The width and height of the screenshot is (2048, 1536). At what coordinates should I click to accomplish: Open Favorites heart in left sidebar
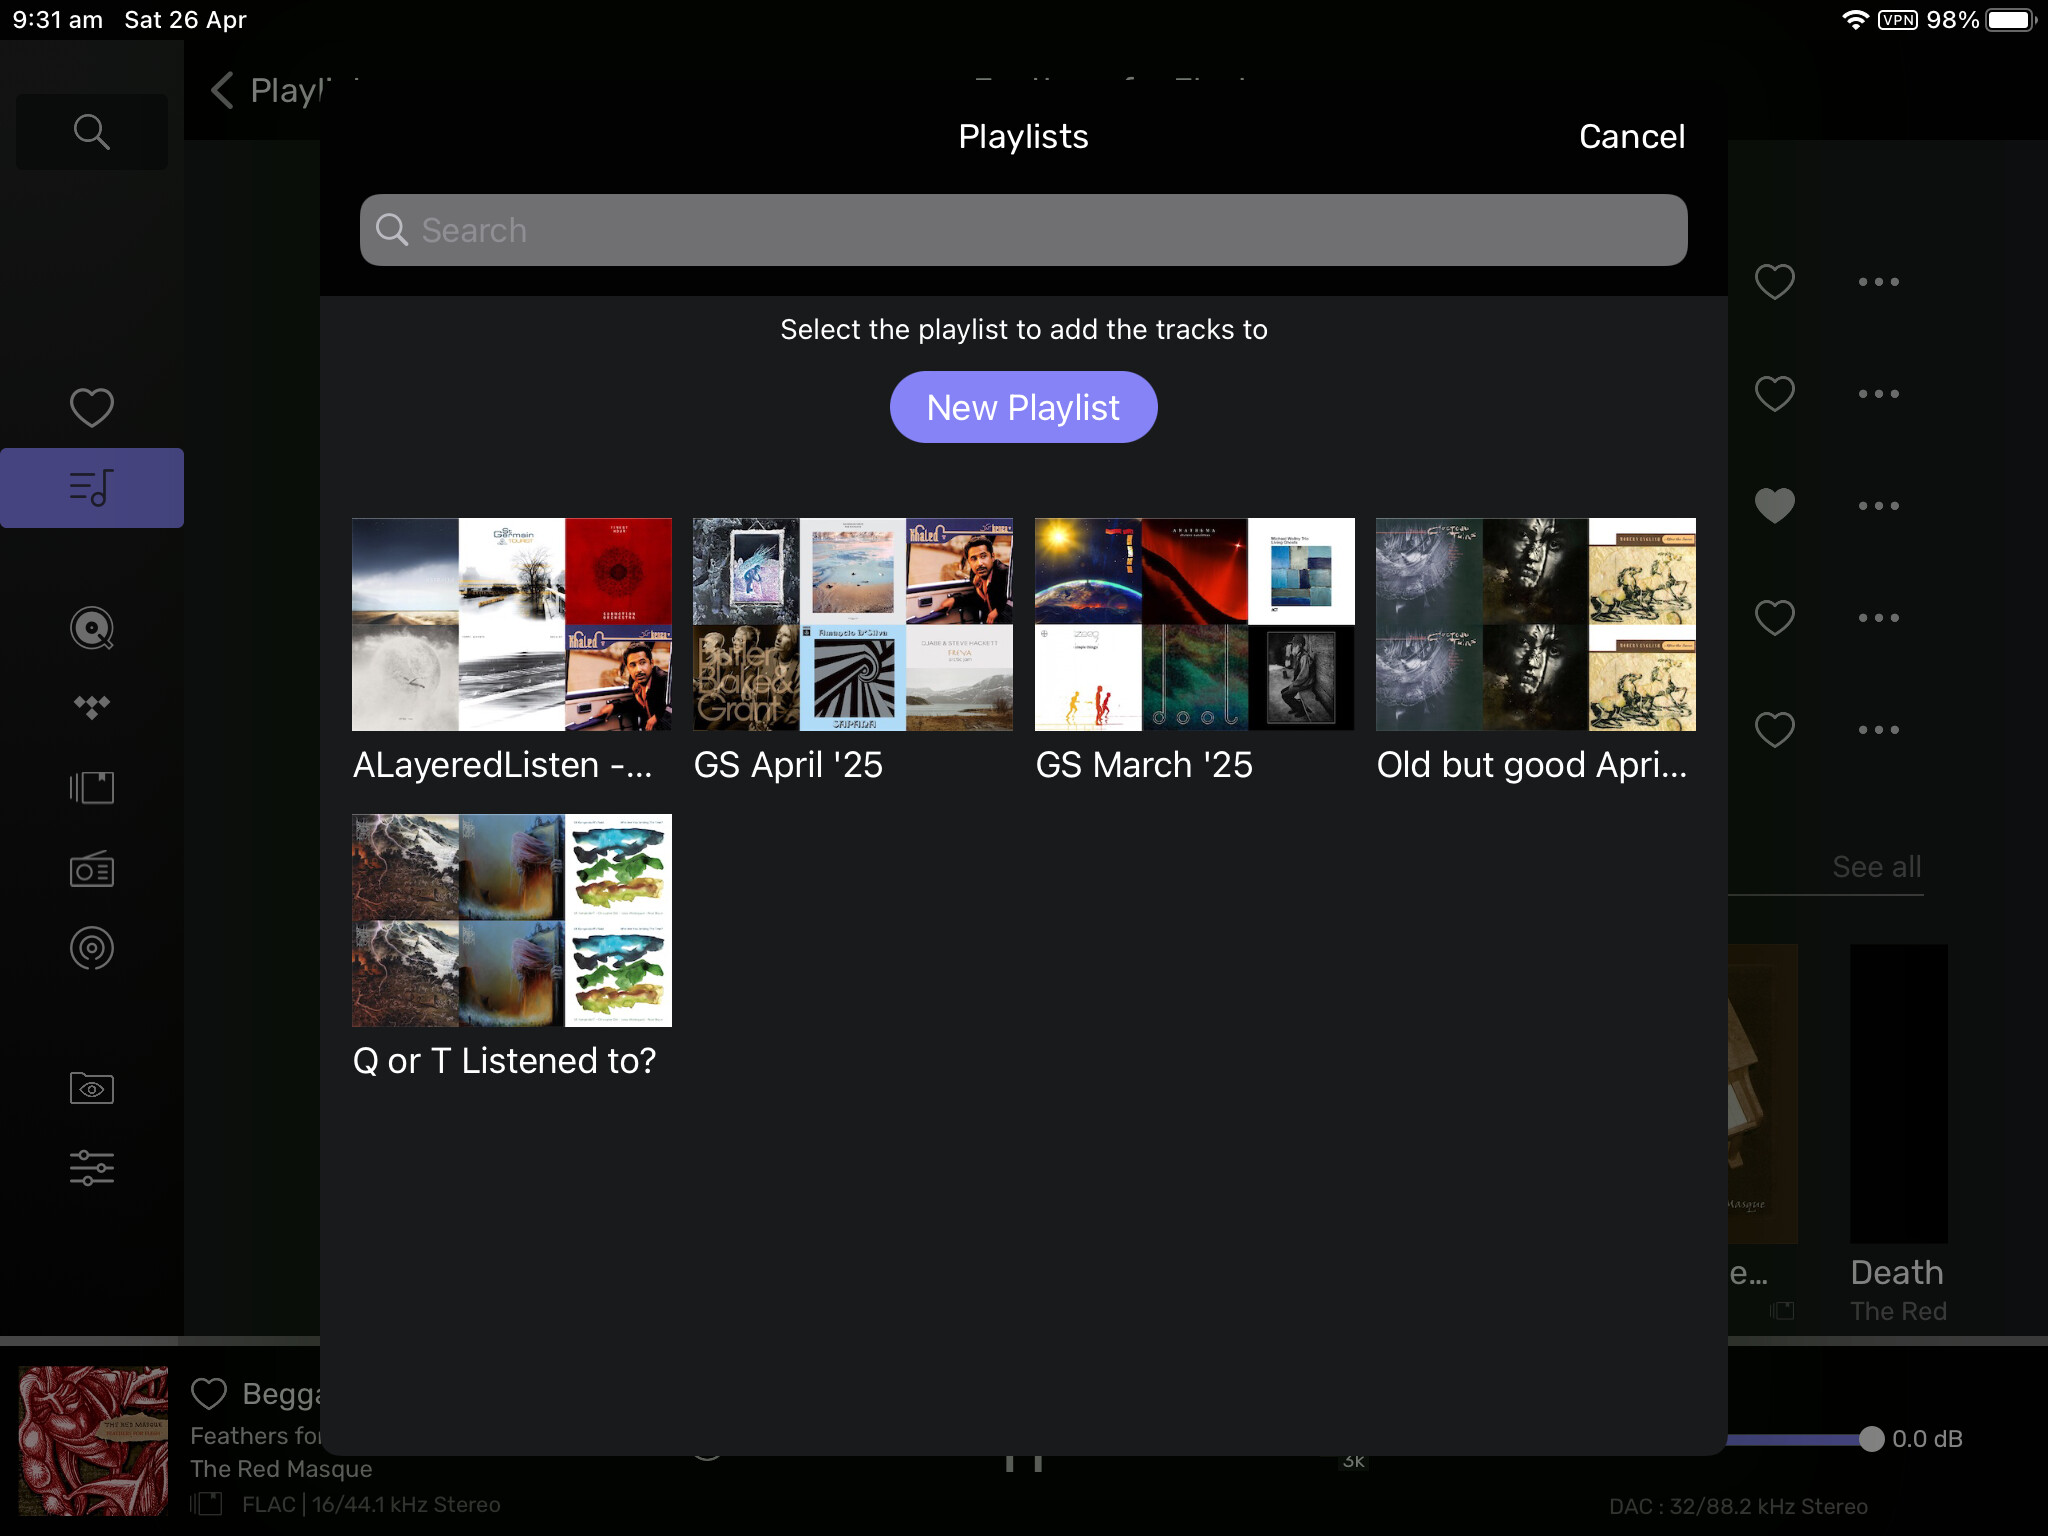click(x=91, y=407)
